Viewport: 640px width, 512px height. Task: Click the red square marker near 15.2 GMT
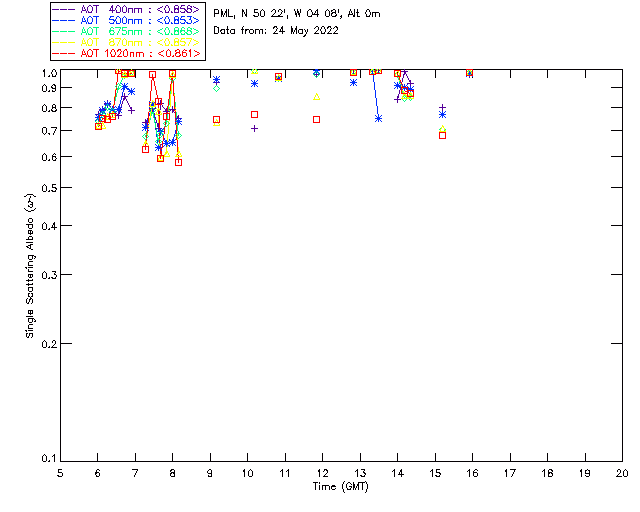[x=442, y=135]
